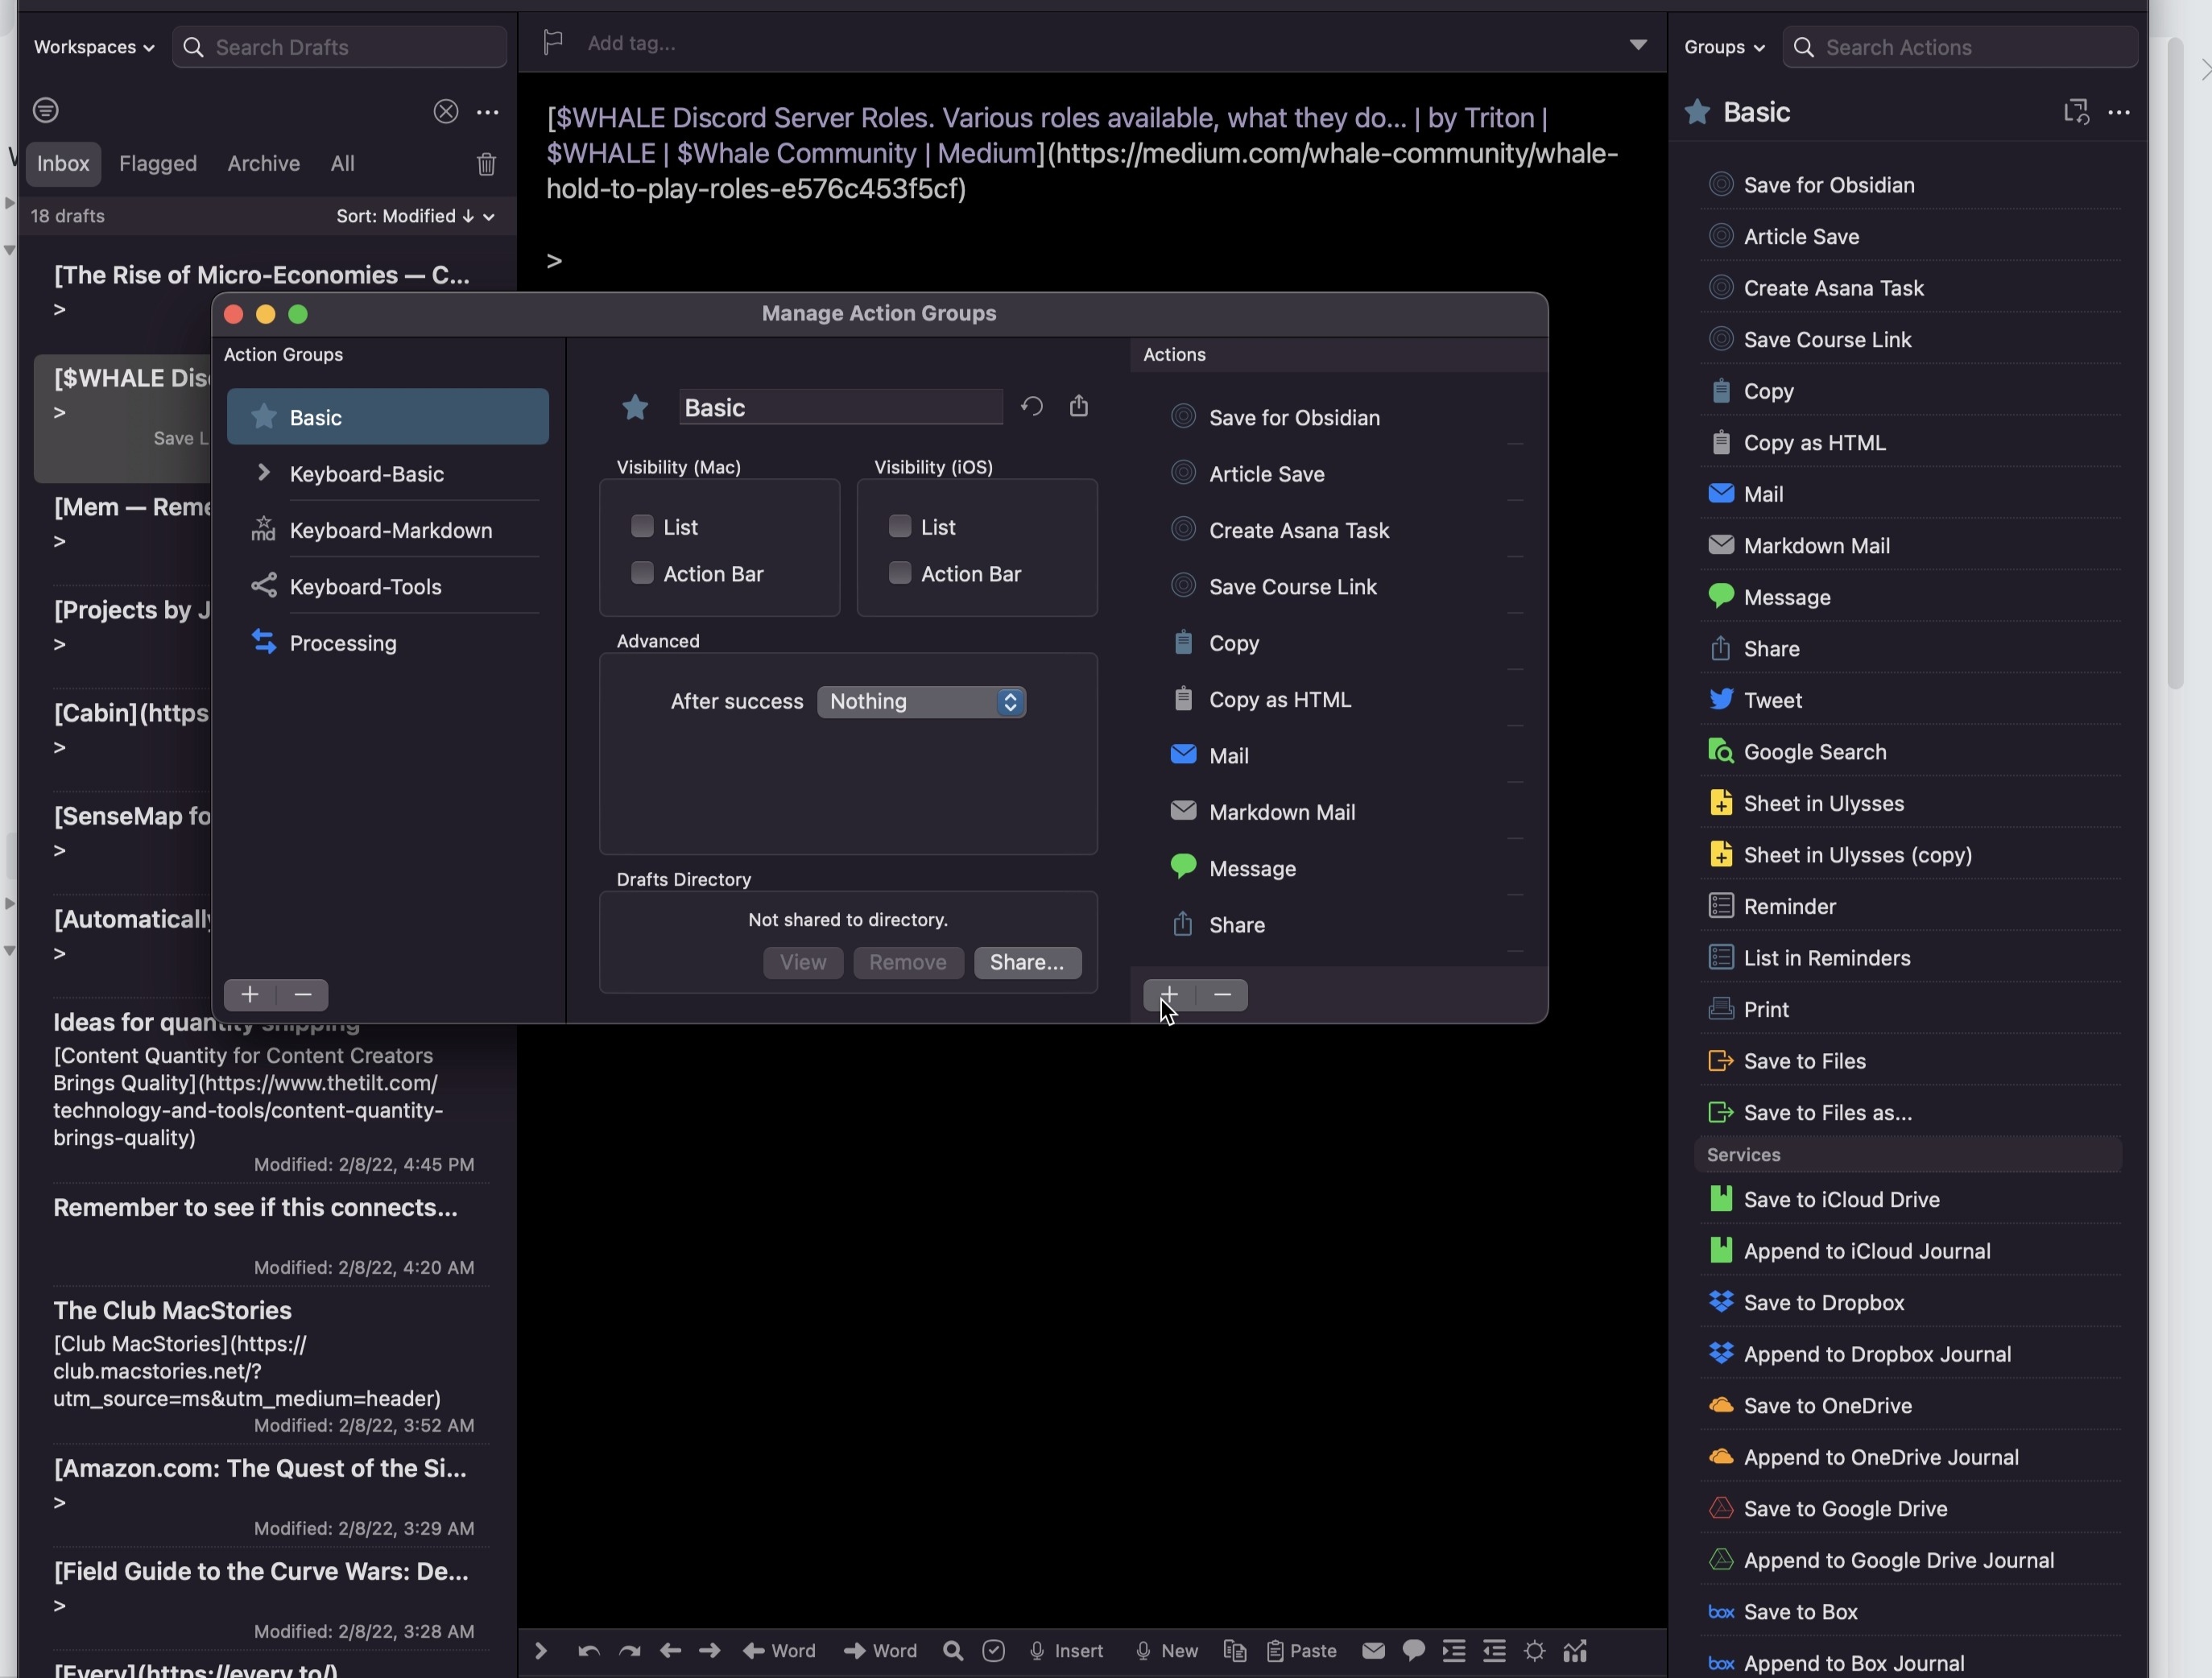Click the revert arrow next to Basic name

[1032, 406]
